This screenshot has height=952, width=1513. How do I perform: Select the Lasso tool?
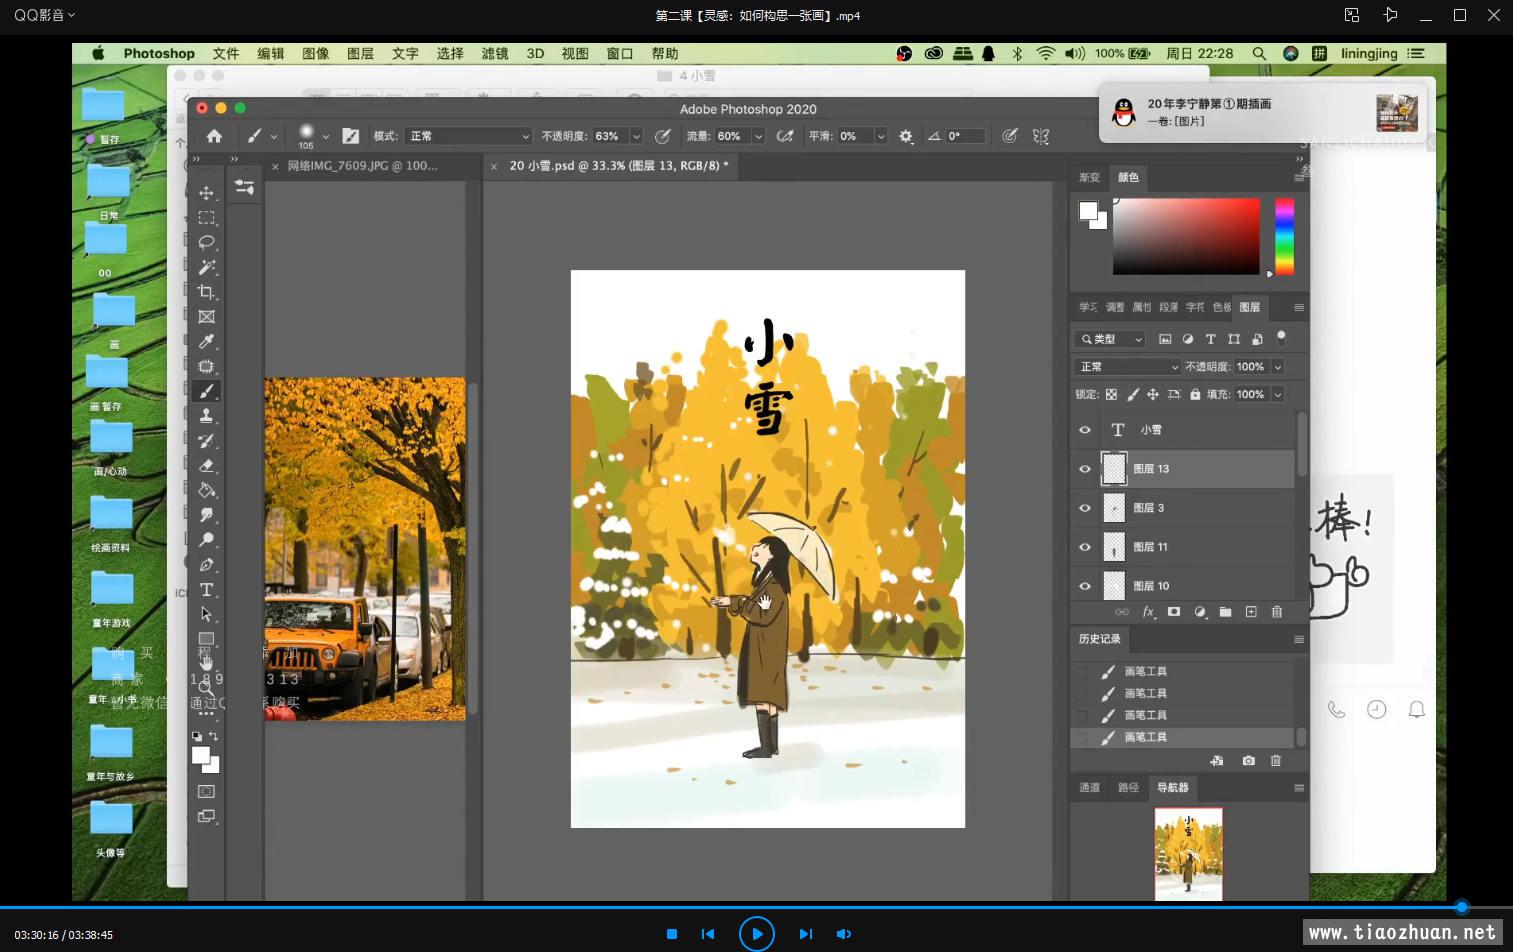(x=206, y=242)
